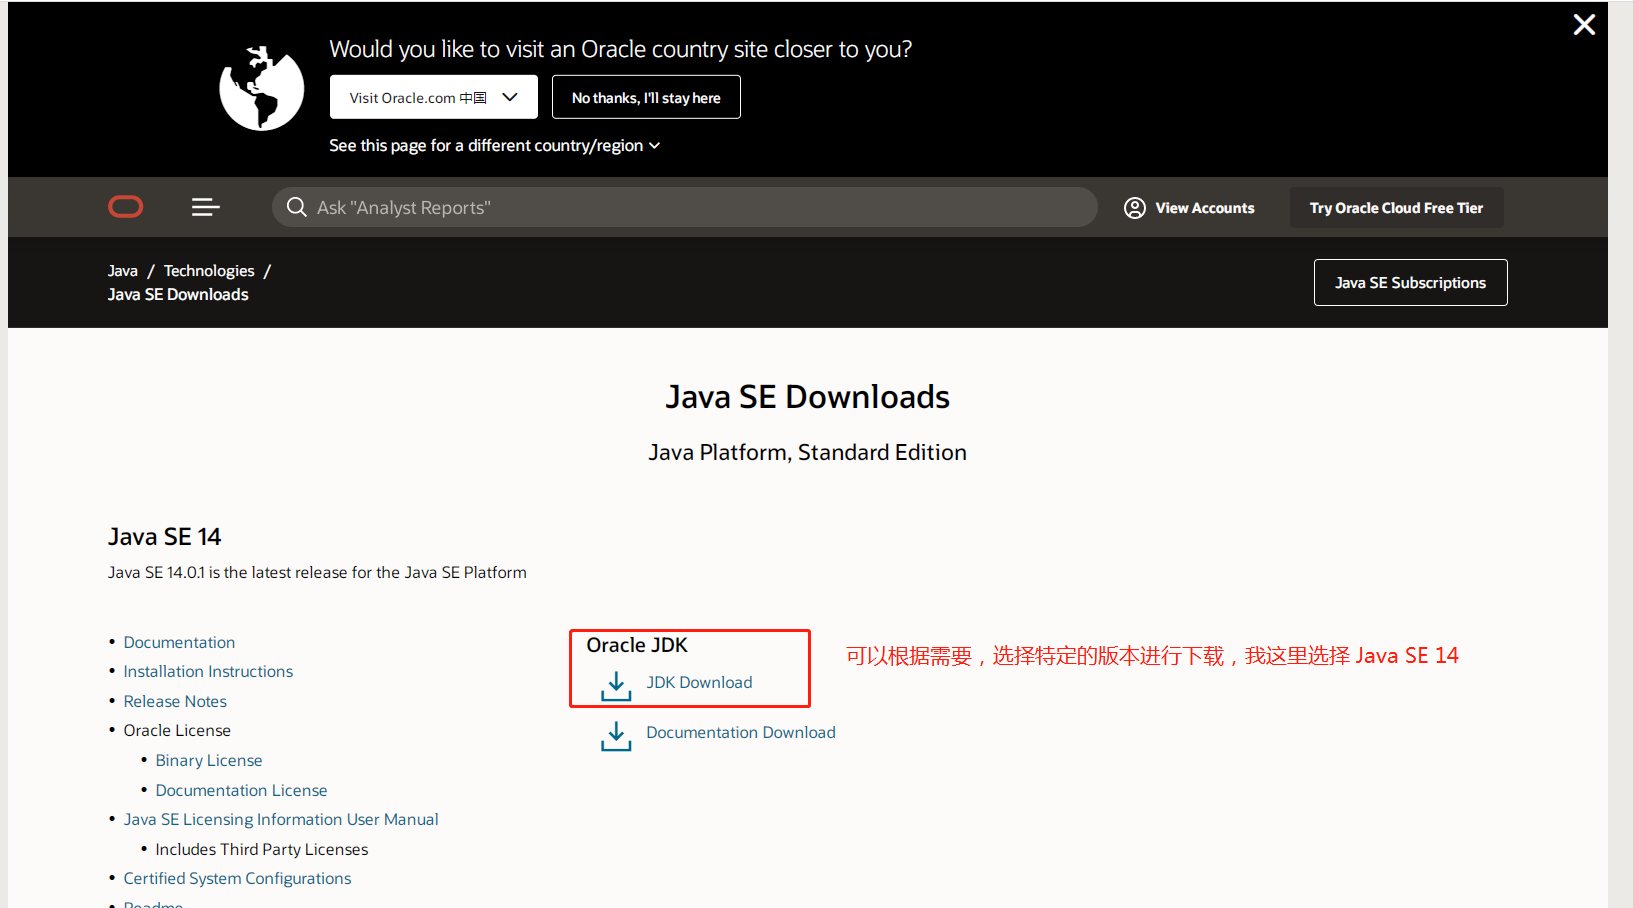Click Try Oracle Cloud Free Tier button
The height and width of the screenshot is (908, 1633).
click(1397, 208)
